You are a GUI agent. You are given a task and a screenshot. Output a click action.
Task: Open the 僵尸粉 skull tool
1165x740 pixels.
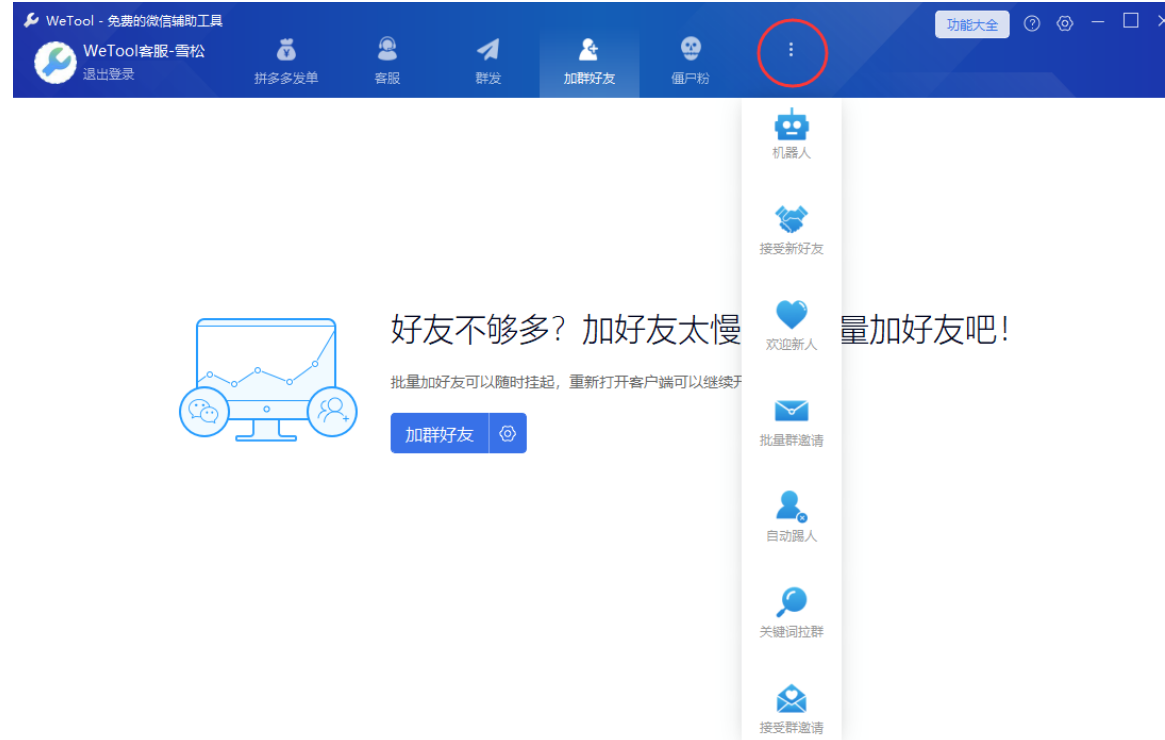coord(690,61)
